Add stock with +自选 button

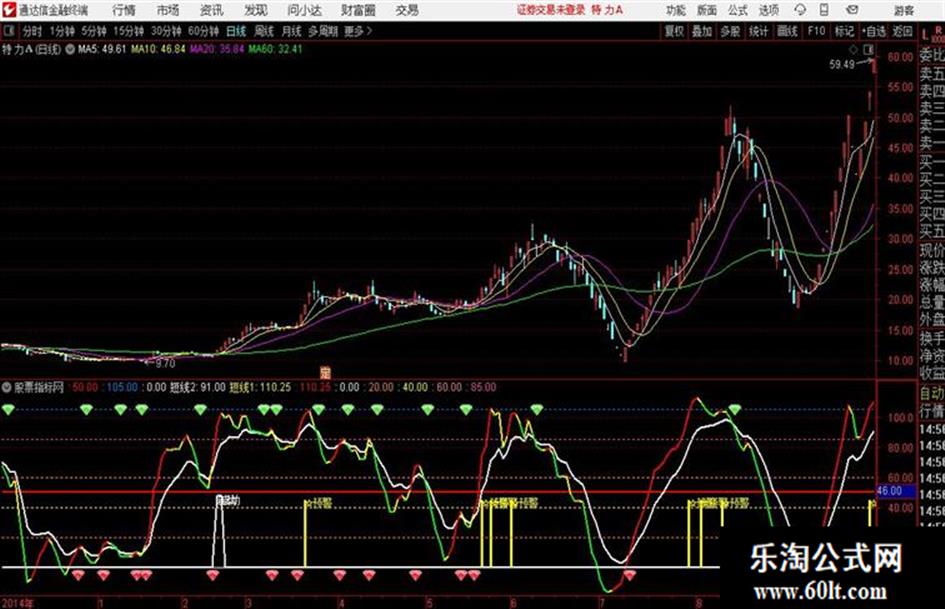(874, 31)
